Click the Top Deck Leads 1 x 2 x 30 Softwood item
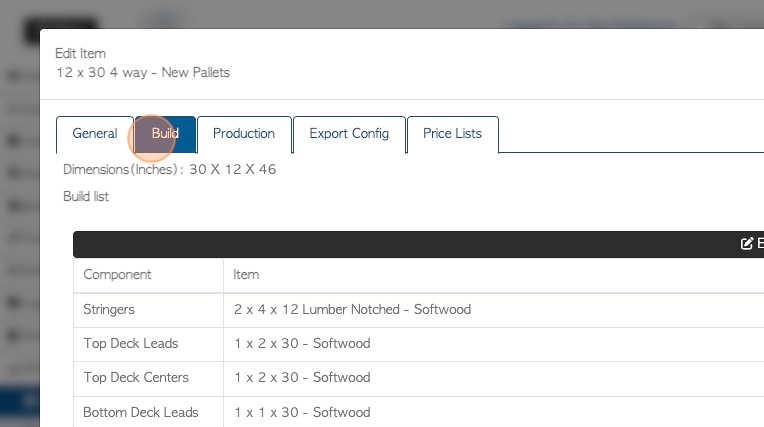 [302, 344]
